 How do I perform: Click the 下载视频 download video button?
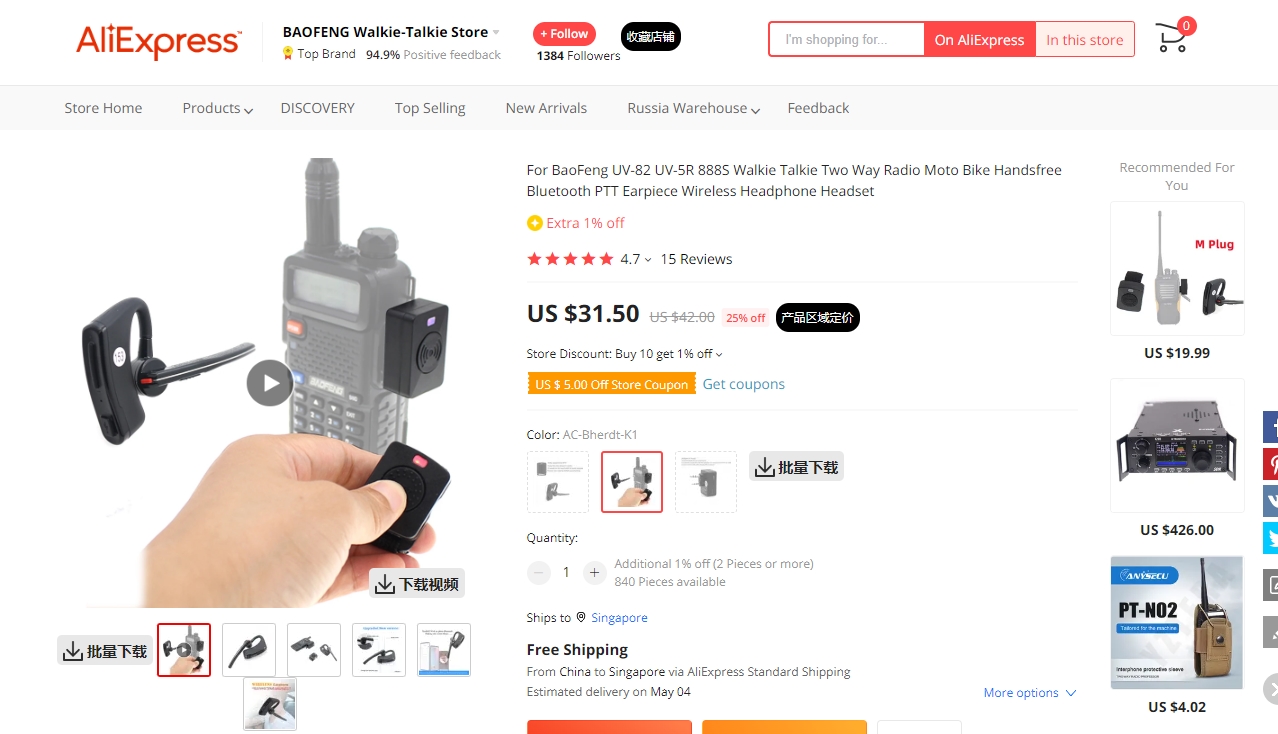[417, 584]
